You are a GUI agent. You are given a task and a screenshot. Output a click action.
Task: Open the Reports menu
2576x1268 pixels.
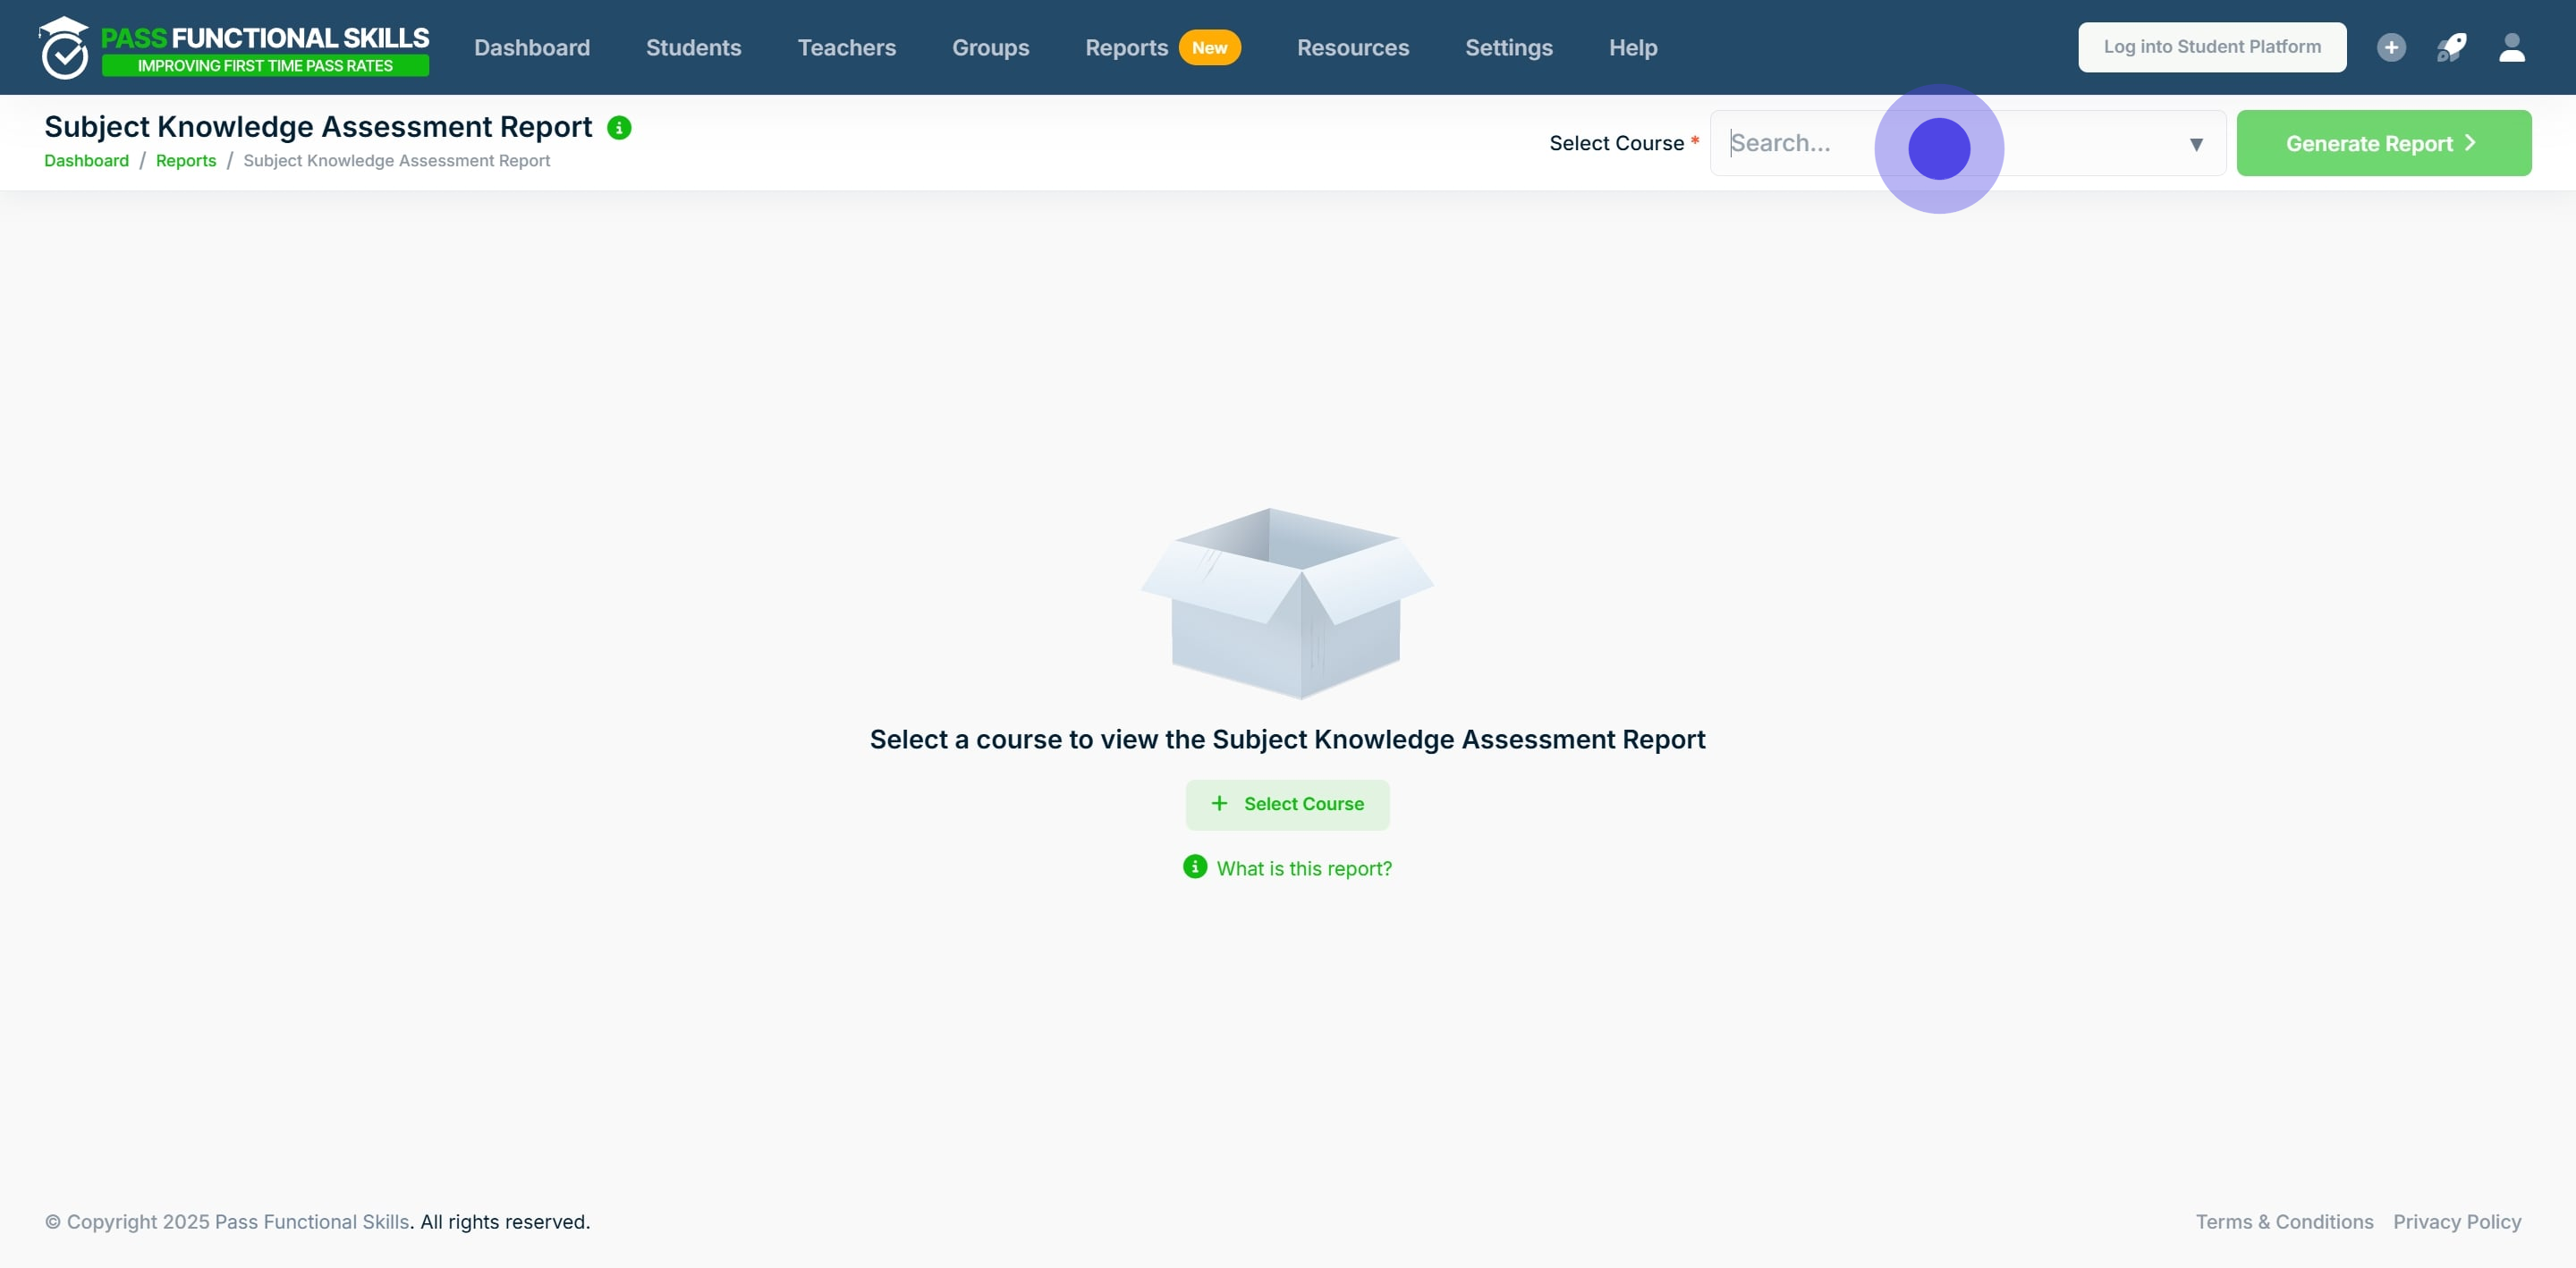(x=1126, y=47)
